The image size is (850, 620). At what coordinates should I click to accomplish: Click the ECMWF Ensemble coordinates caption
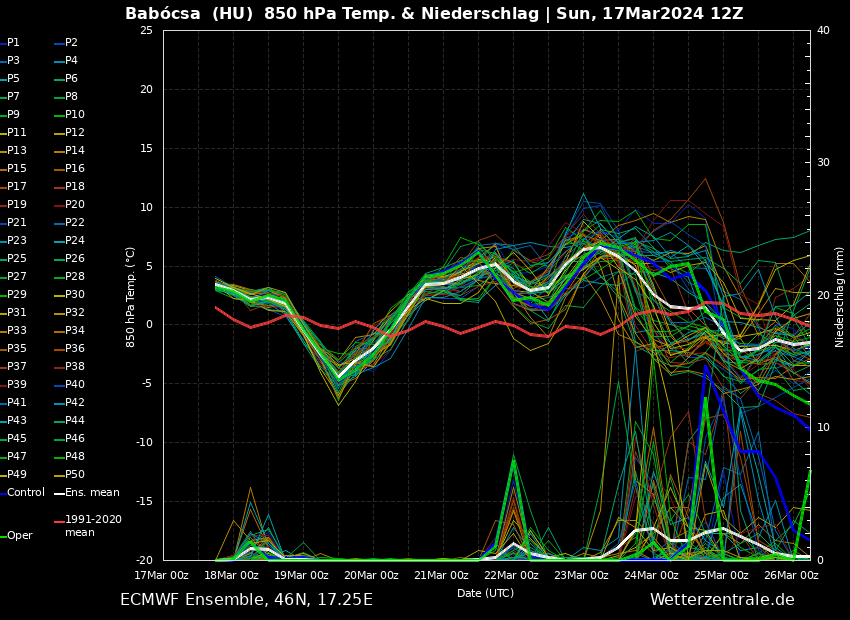click(246, 600)
